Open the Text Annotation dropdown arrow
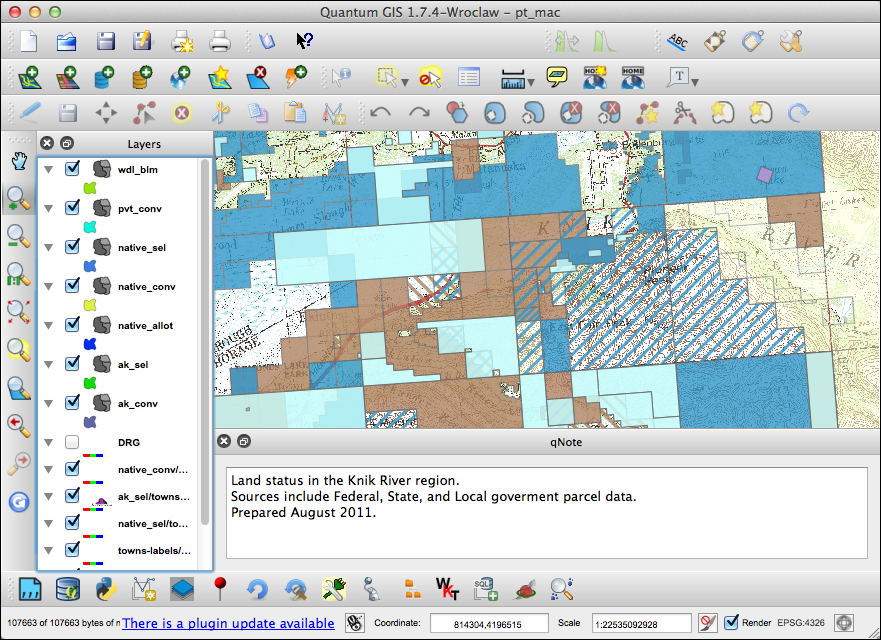This screenshot has width=881, height=640. [x=695, y=83]
